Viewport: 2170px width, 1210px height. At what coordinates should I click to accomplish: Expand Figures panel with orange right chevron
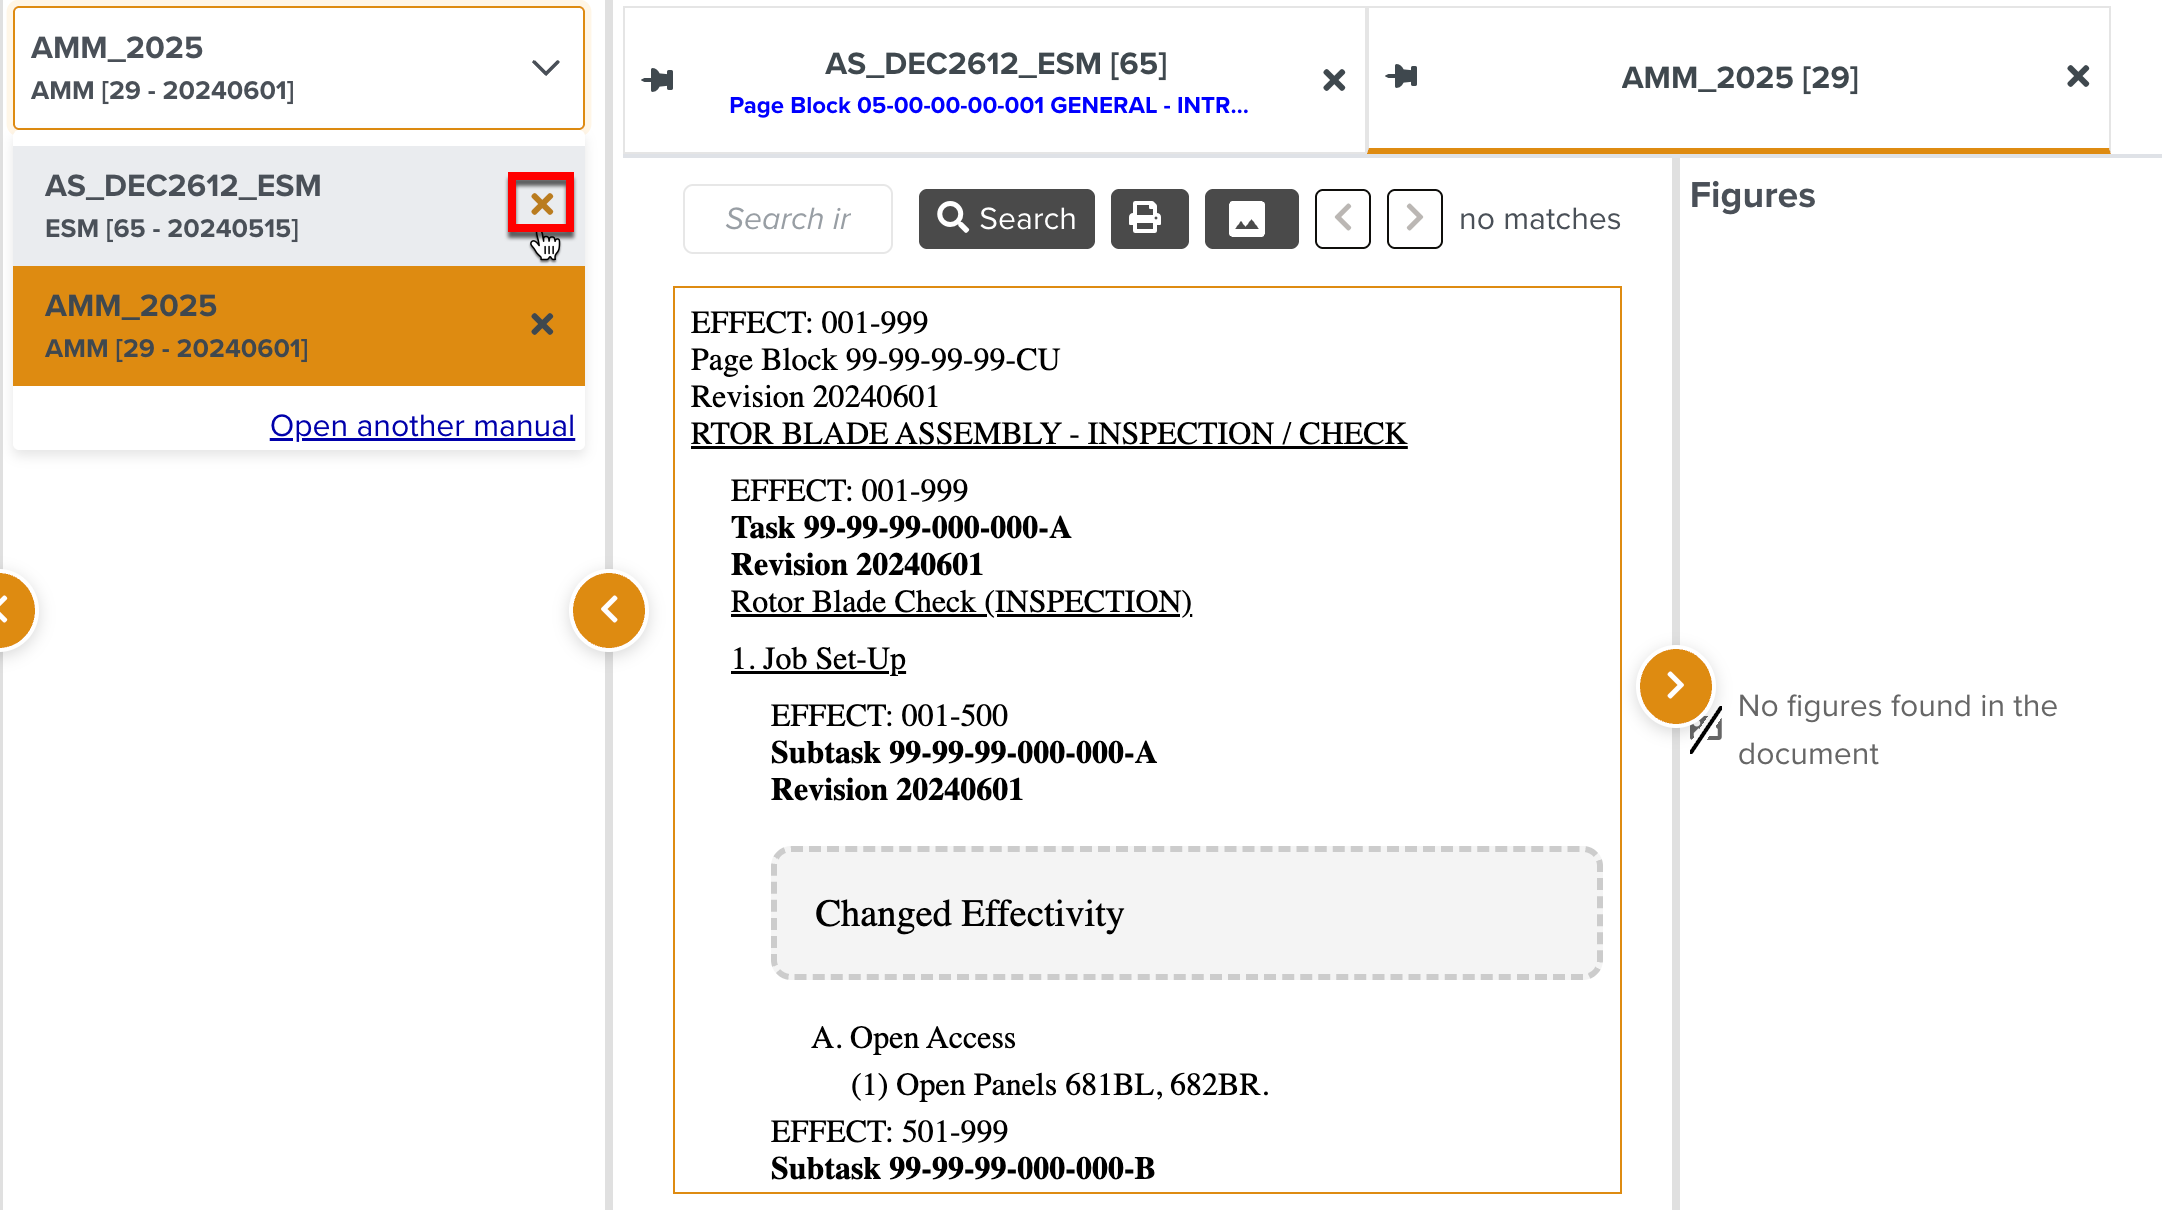click(x=1675, y=685)
